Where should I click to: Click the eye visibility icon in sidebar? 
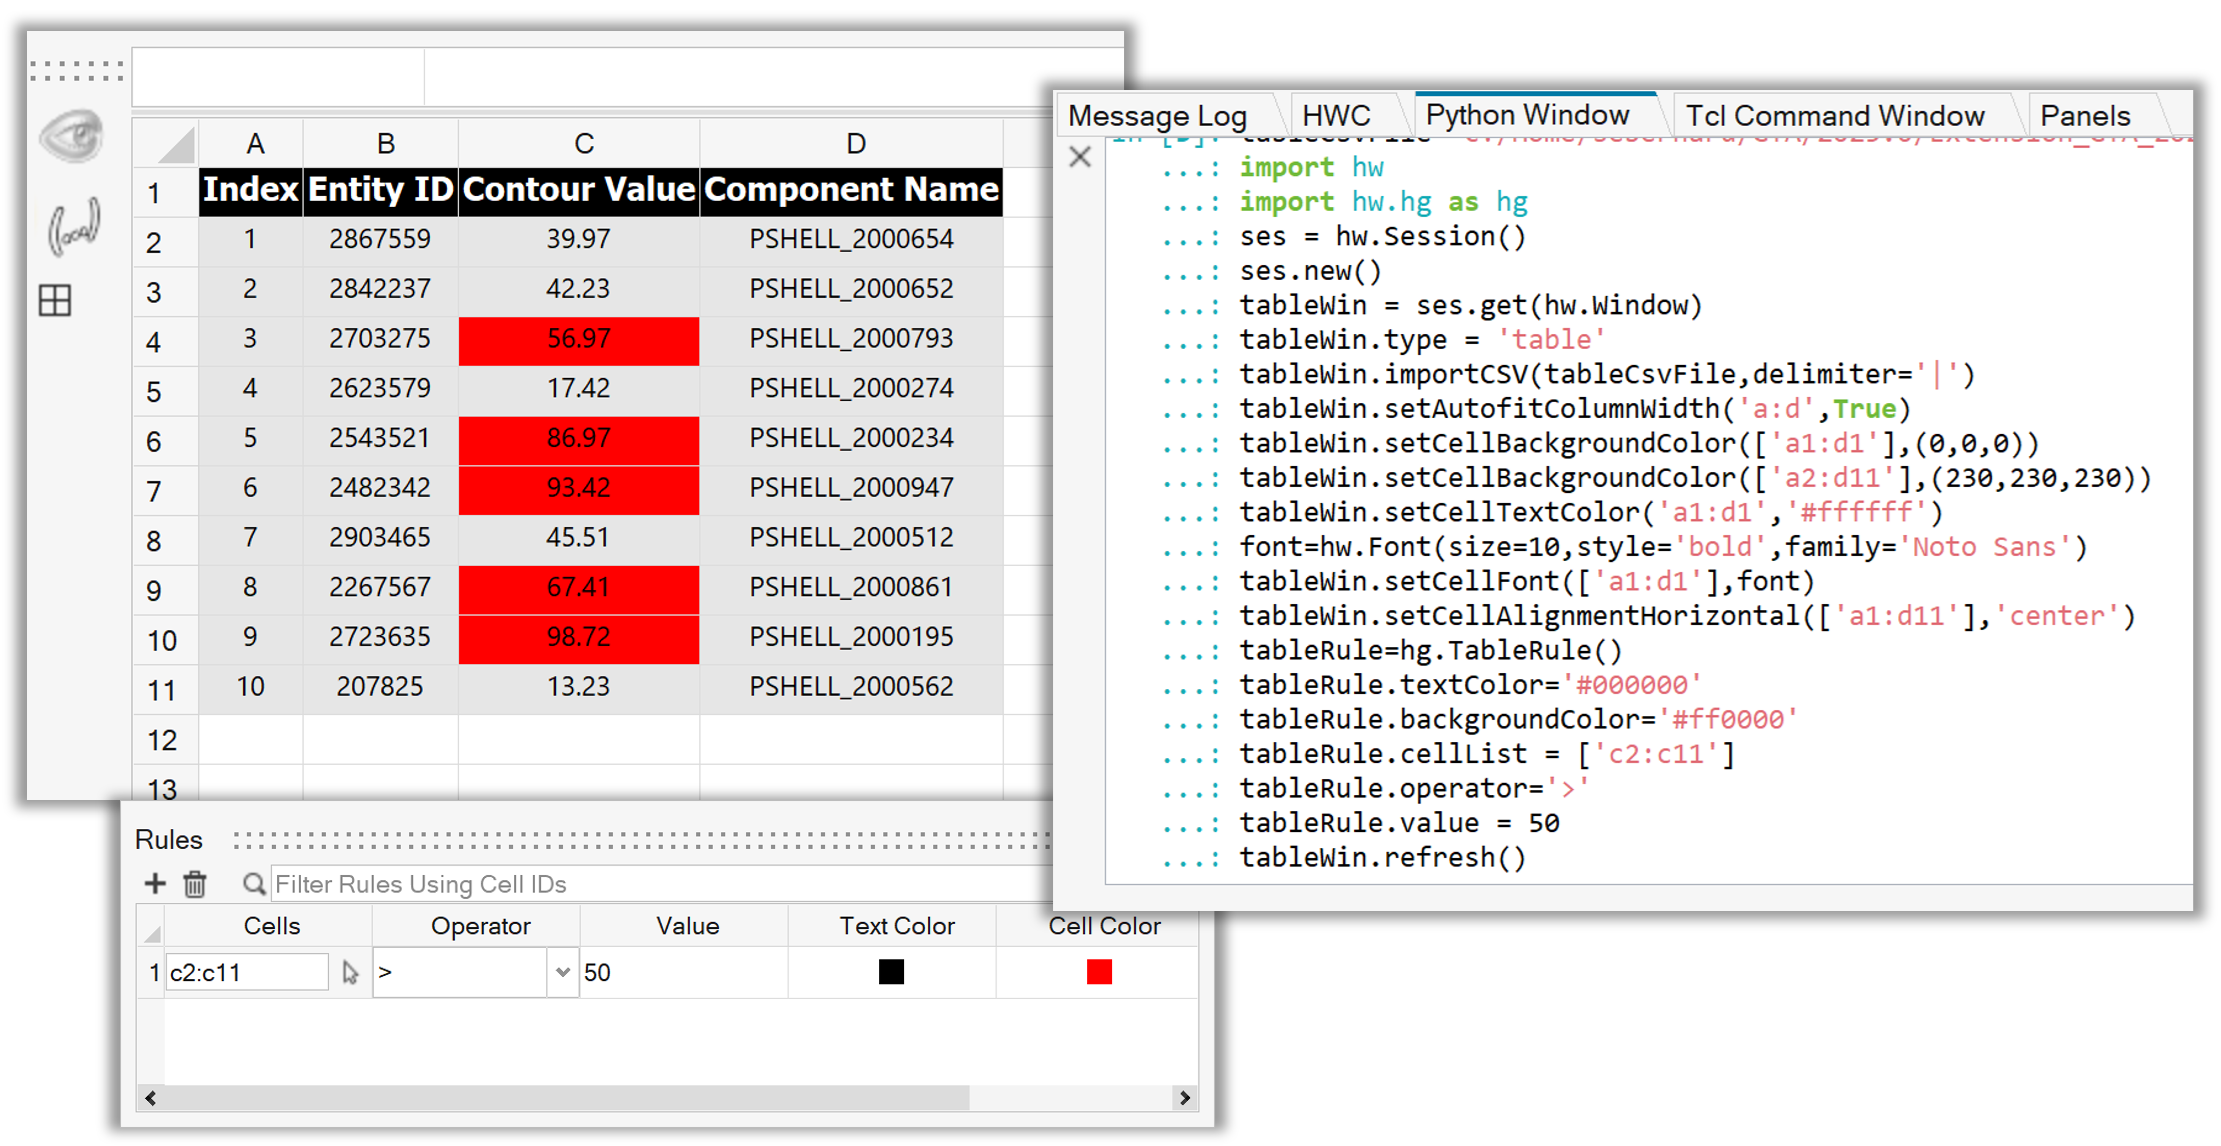pyautogui.click(x=72, y=136)
